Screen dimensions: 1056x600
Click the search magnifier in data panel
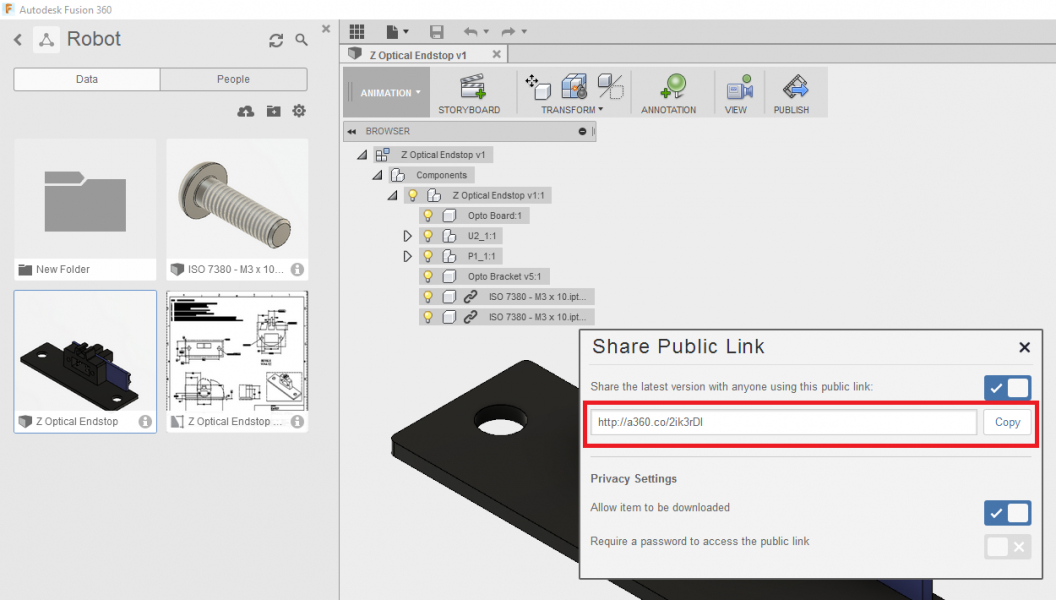pyautogui.click(x=302, y=40)
